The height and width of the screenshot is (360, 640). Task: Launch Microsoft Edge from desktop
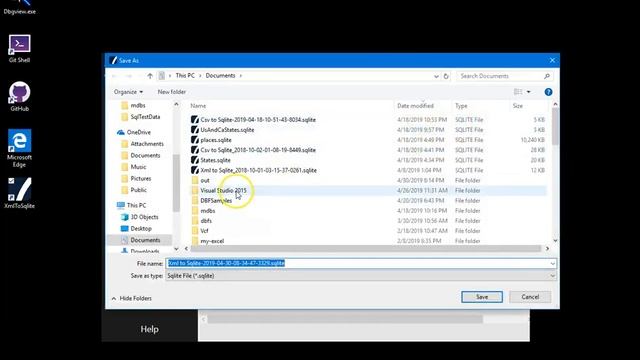19,148
